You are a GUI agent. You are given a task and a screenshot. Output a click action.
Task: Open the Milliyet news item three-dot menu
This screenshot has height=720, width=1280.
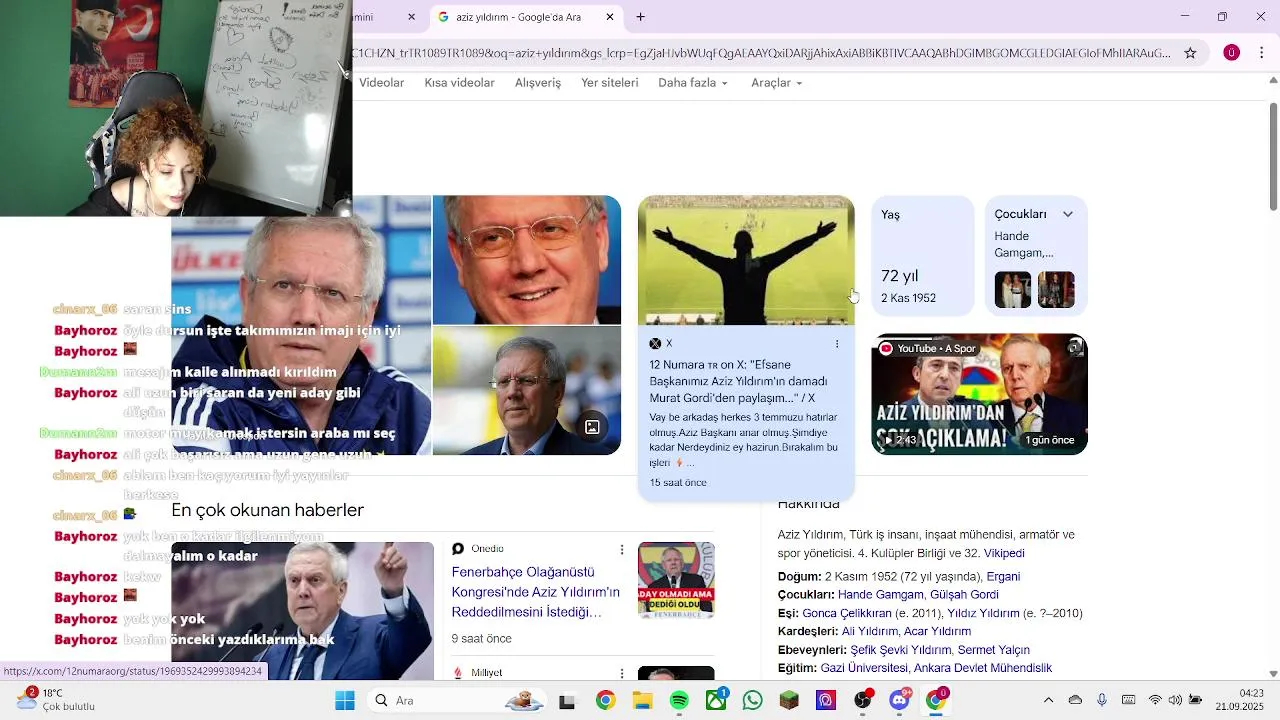coord(622,674)
